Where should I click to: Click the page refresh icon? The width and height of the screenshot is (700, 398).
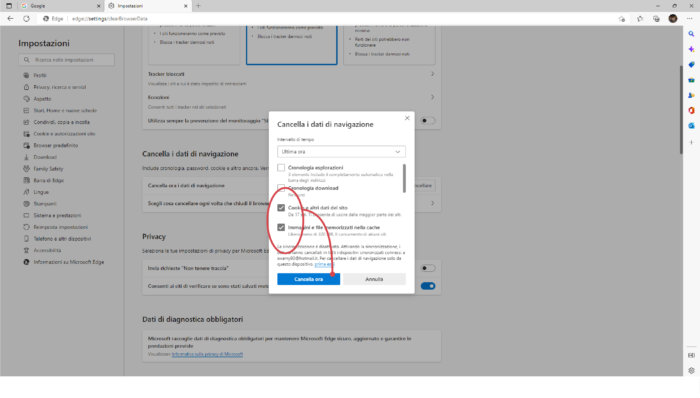pos(26,19)
